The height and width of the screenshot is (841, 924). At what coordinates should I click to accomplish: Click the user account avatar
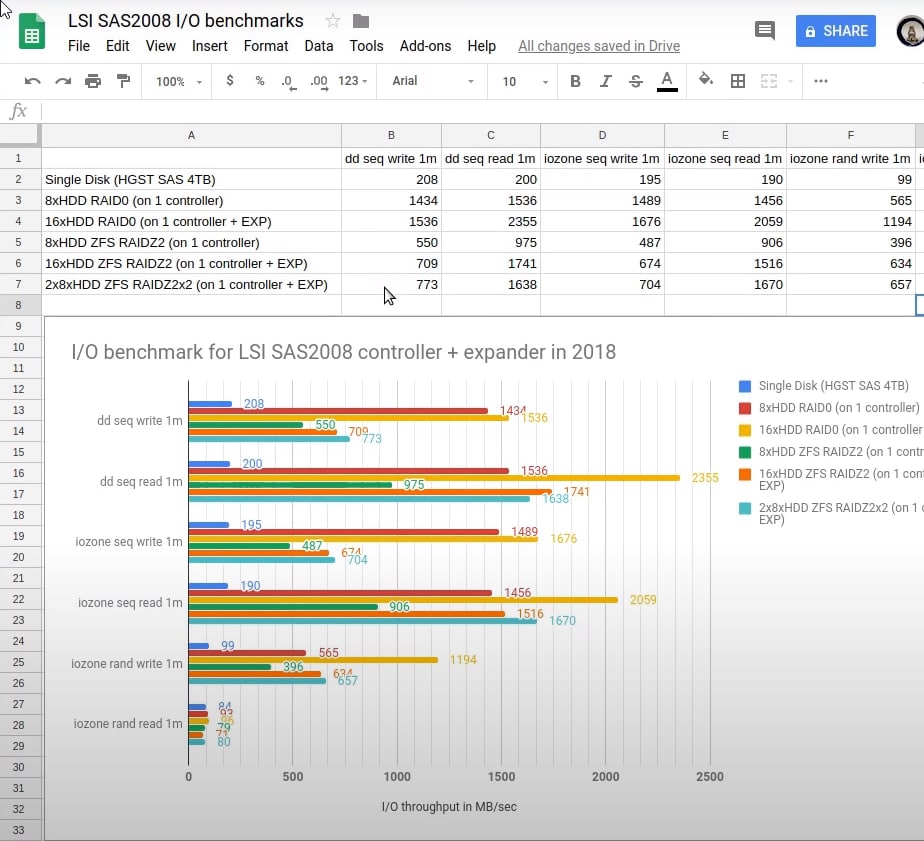(910, 31)
